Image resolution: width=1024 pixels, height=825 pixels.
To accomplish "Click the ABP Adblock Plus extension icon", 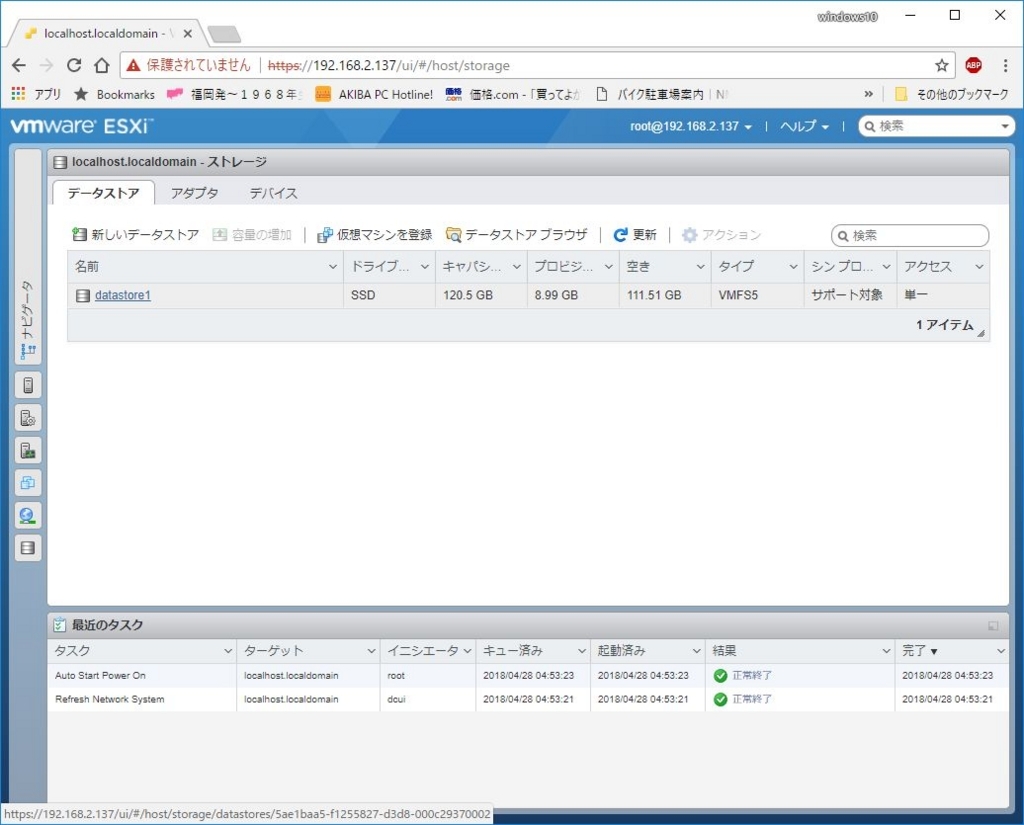I will pyautogui.click(x=973, y=65).
